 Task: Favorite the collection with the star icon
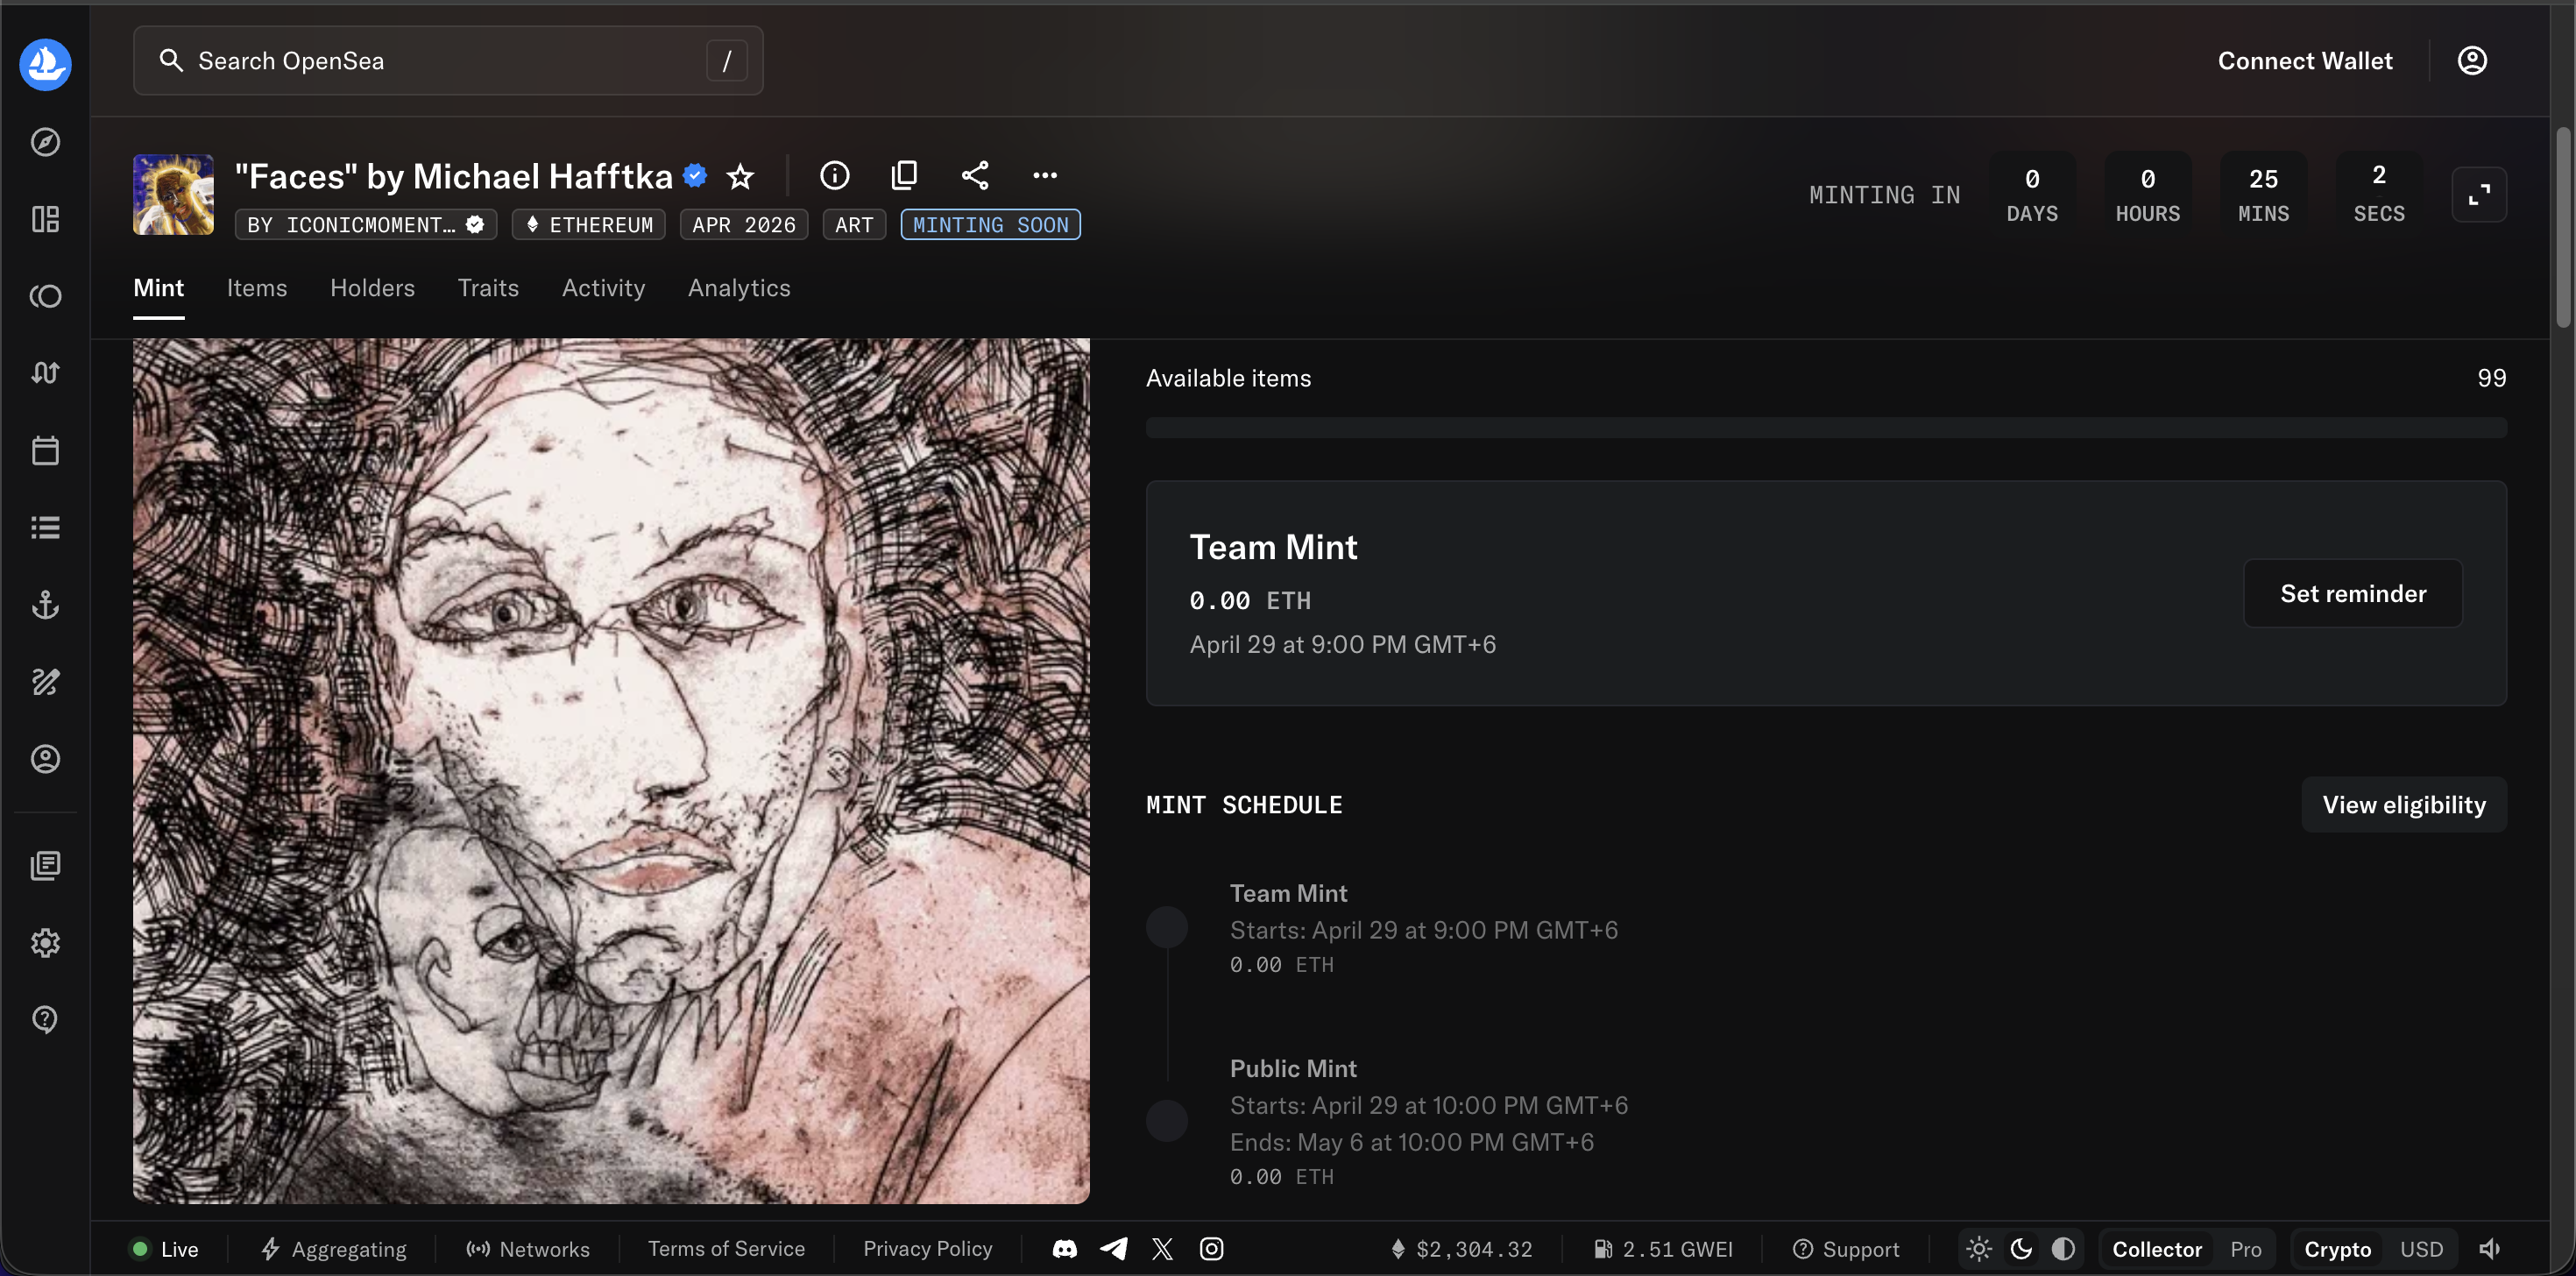(740, 176)
